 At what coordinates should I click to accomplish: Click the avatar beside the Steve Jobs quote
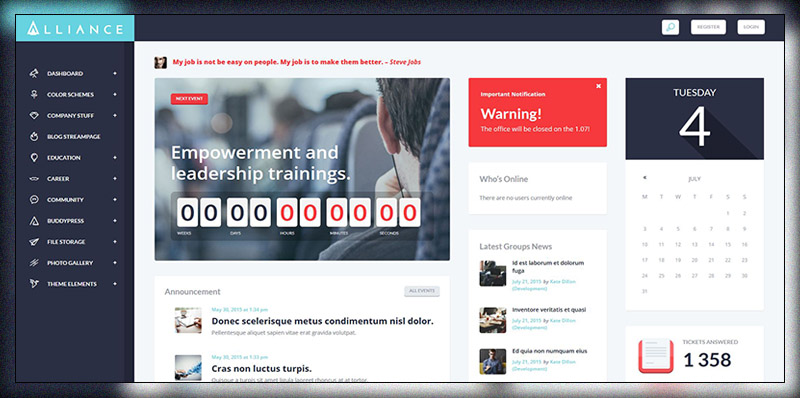coord(160,62)
